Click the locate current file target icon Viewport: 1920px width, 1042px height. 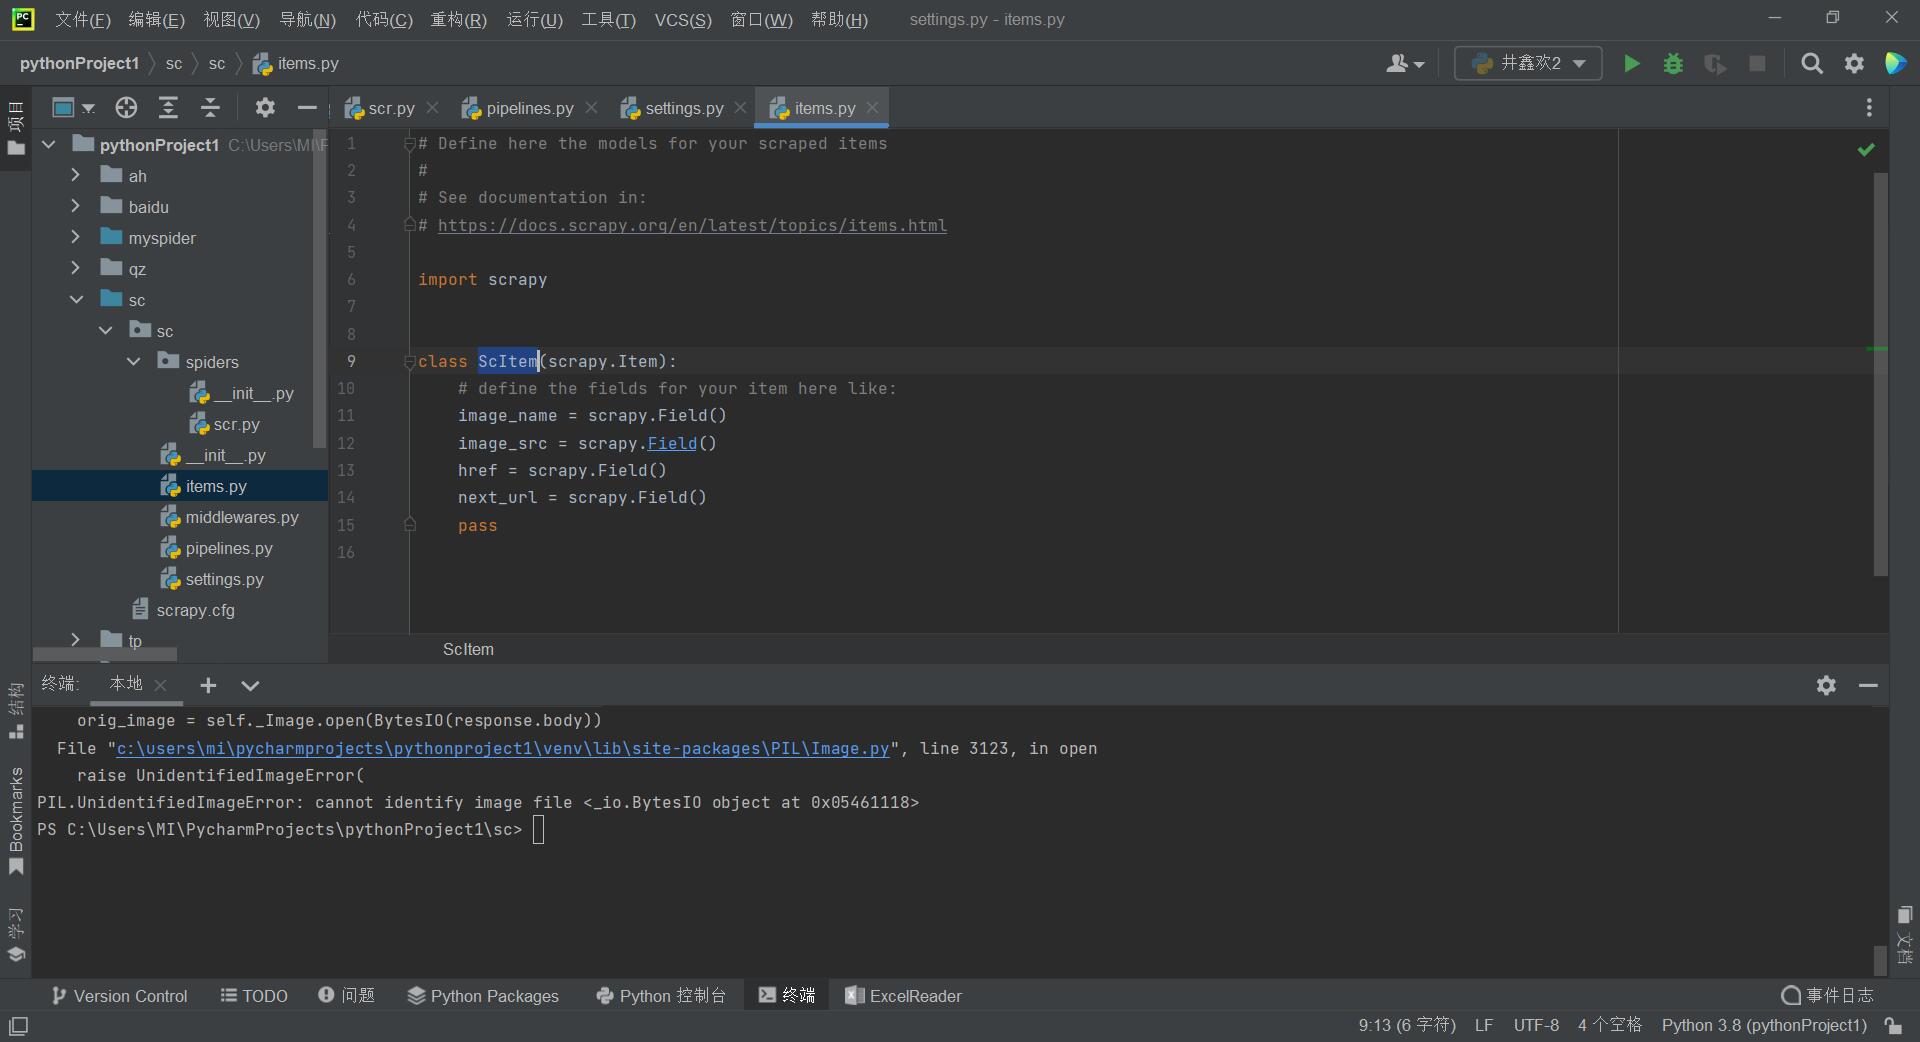pos(126,108)
